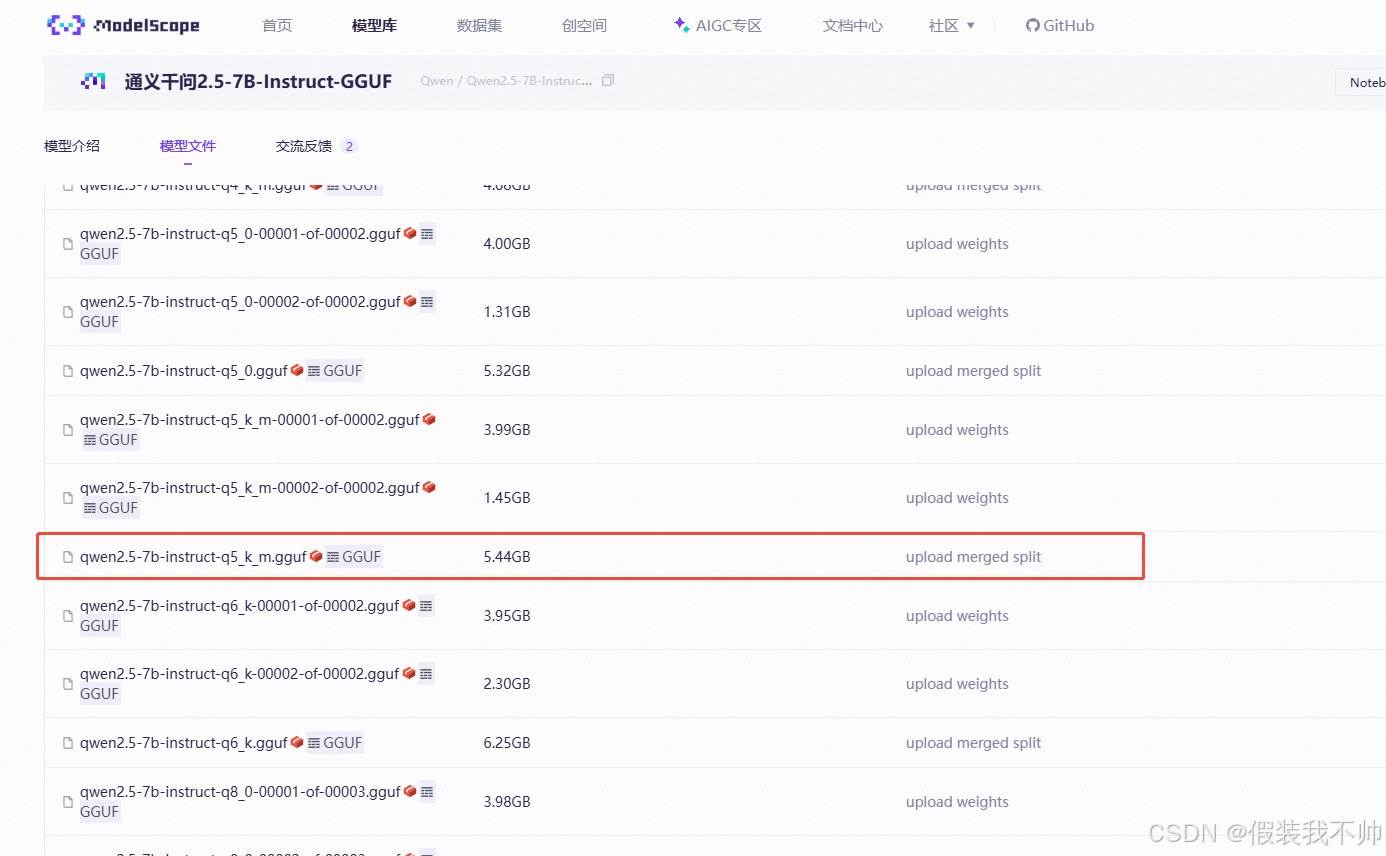The image size is (1386, 856).
Task: Click the 通义千问2.5-7B-Instruct-GGUF model title
Action: [x=258, y=82]
